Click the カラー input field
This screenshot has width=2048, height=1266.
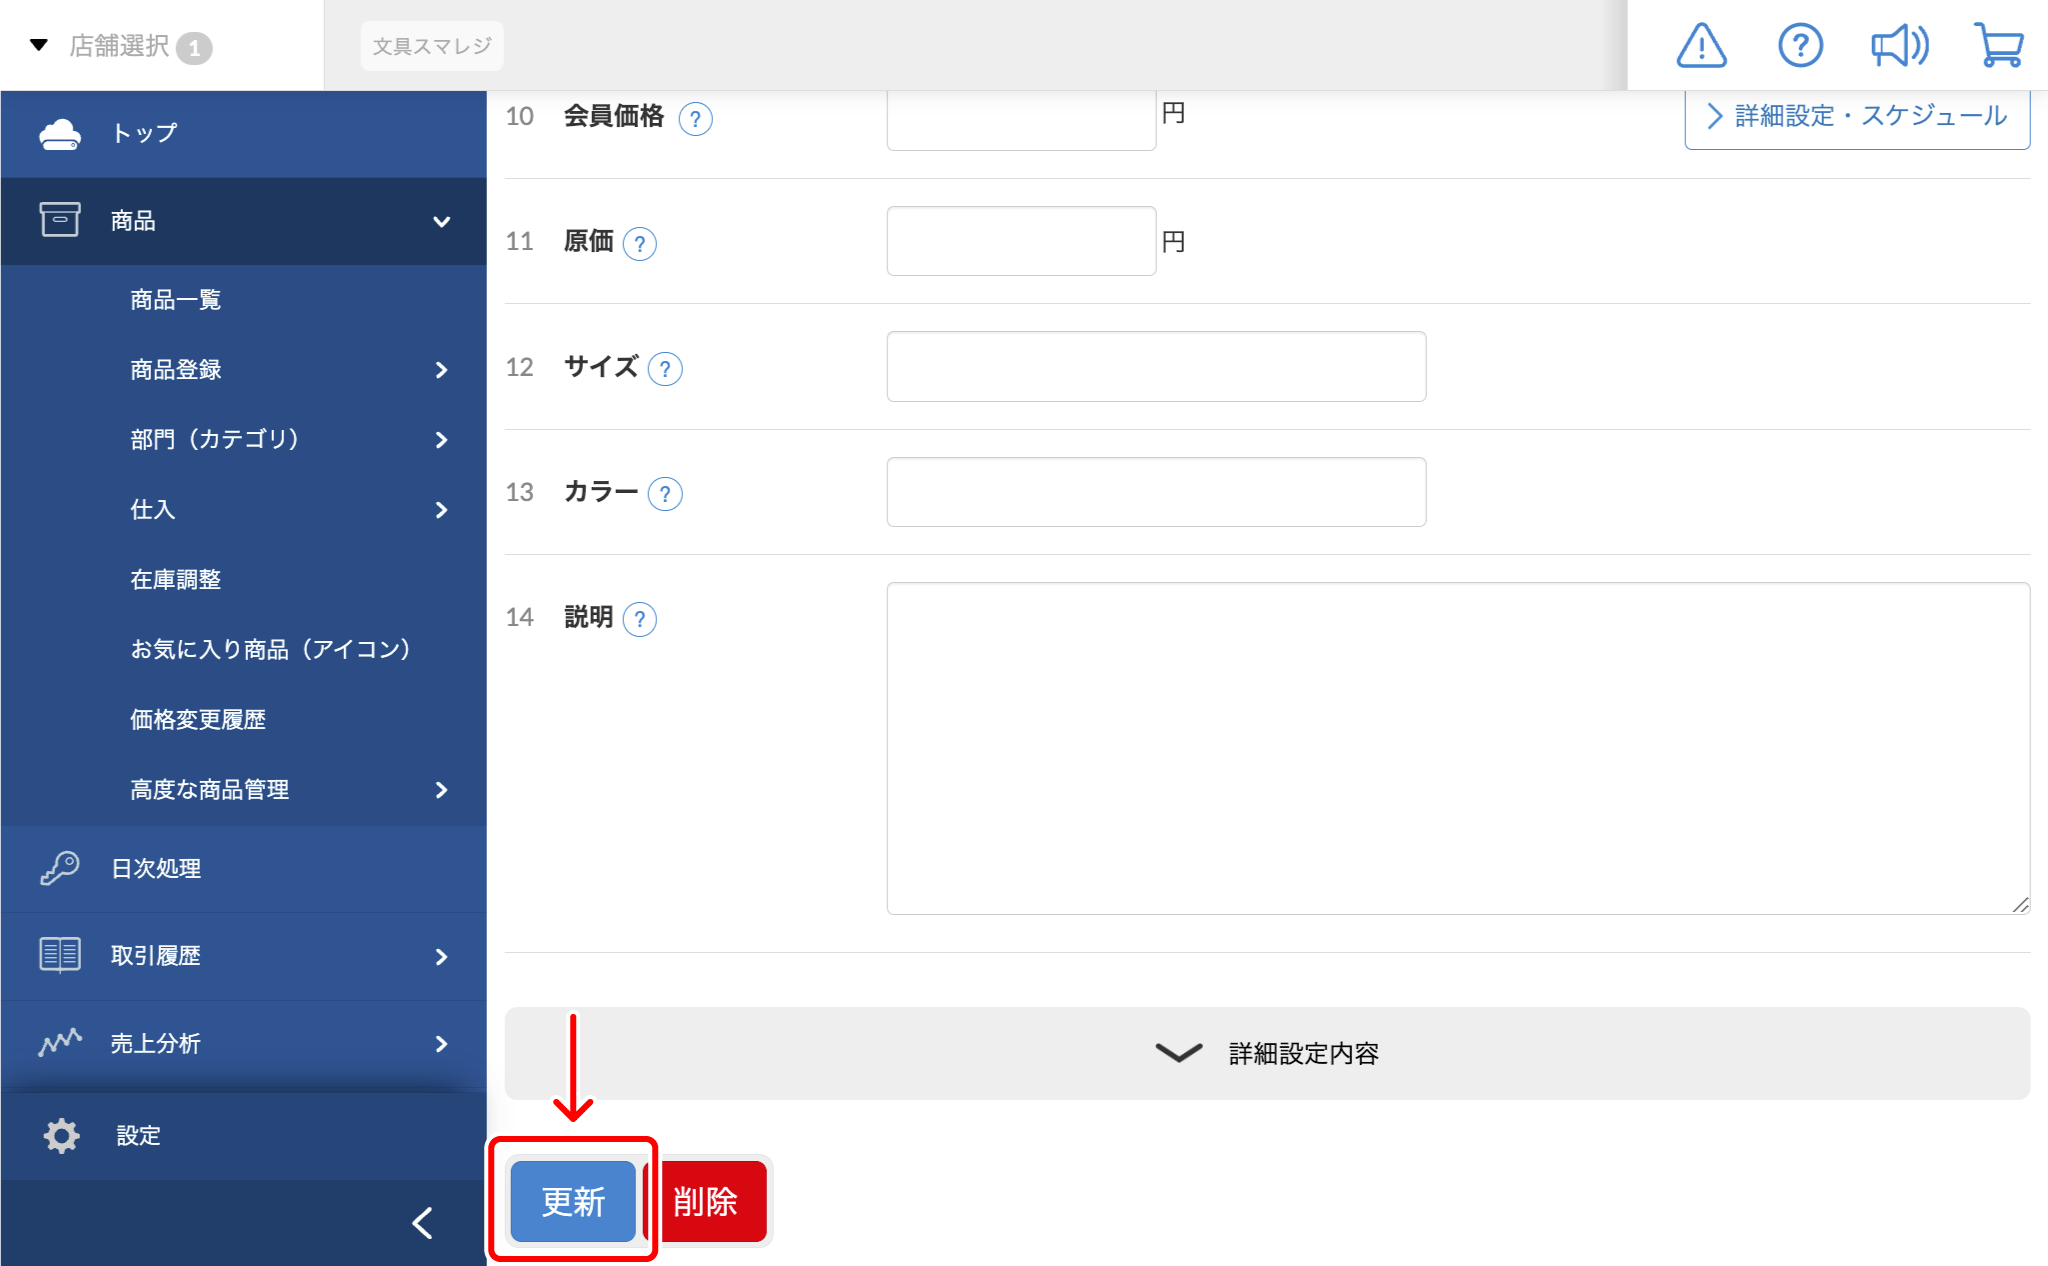[1156, 492]
